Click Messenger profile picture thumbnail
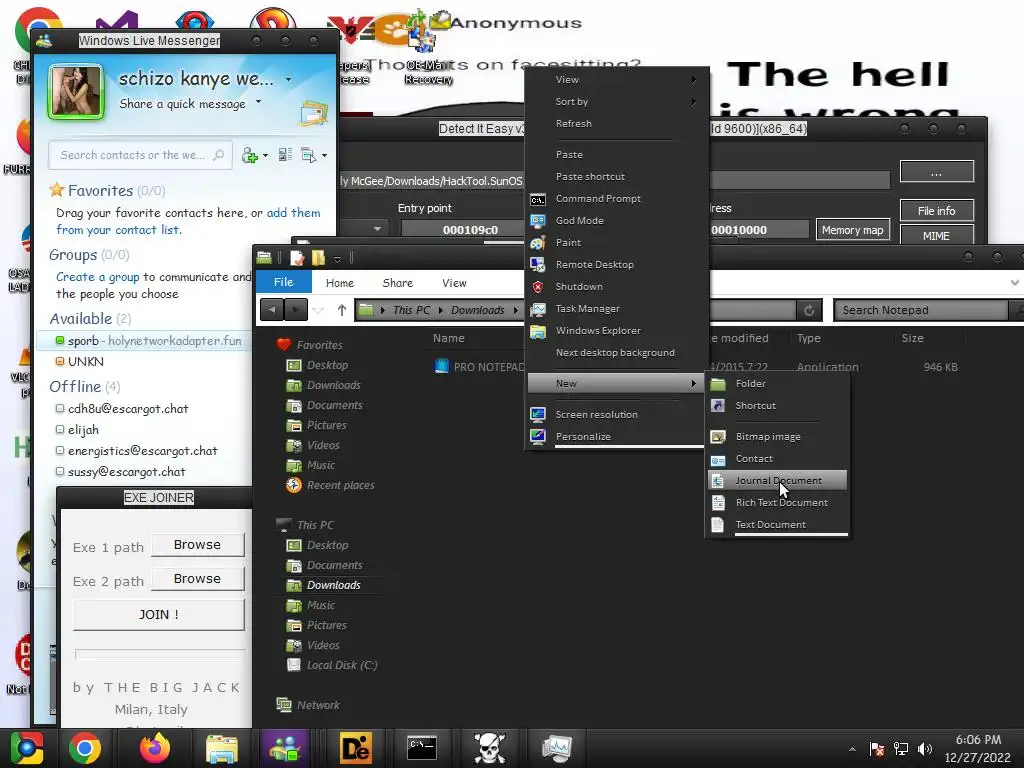The height and width of the screenshot is (768, 1024). point(76,92)
